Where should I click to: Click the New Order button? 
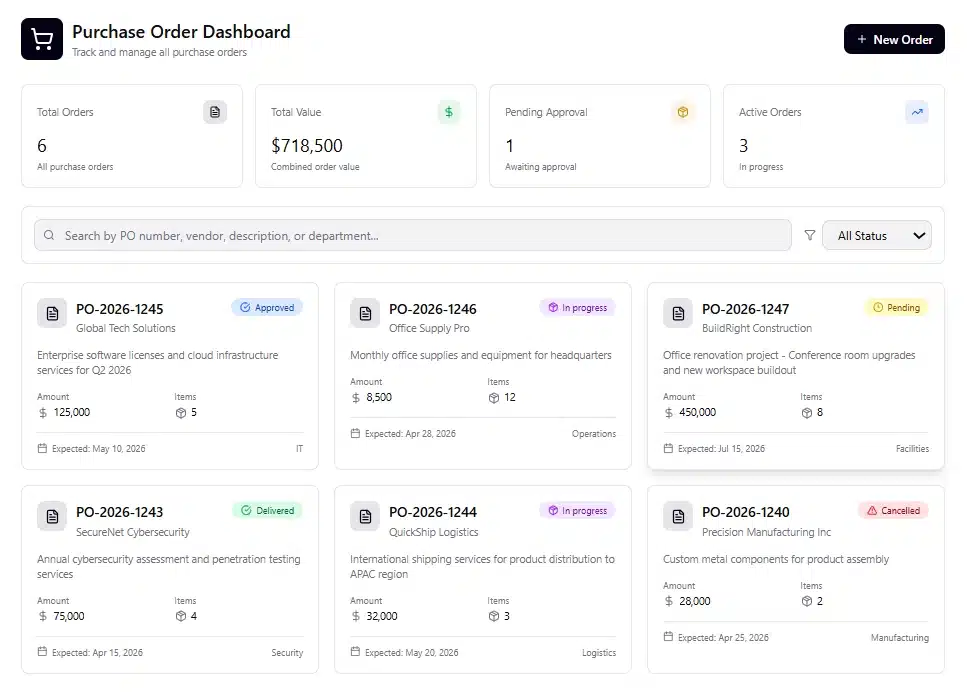pos(894,39)
